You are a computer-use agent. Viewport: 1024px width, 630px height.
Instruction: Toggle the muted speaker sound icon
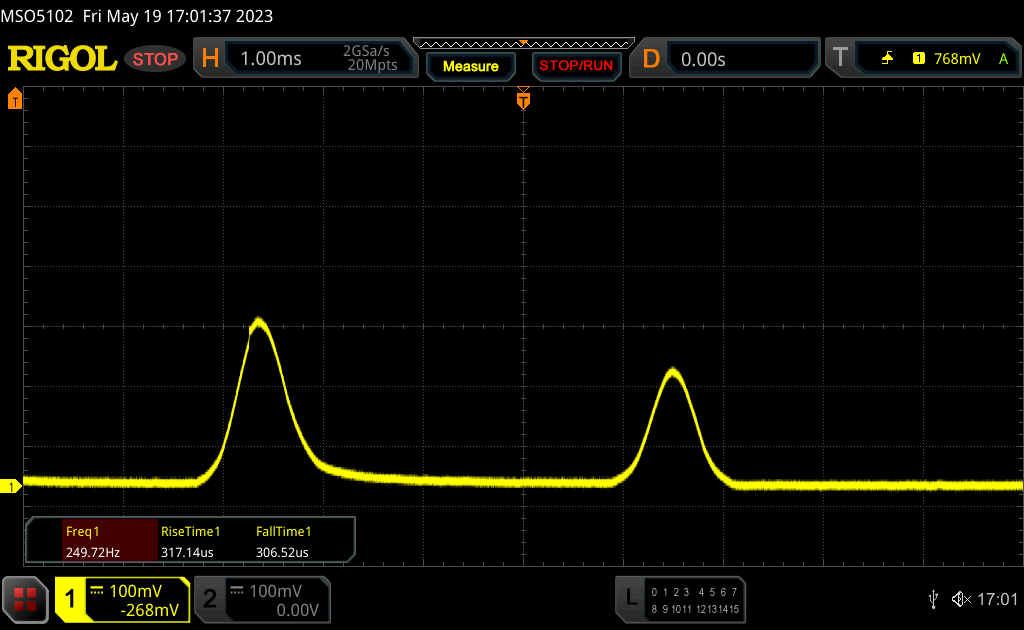click(x=961, y=599)
